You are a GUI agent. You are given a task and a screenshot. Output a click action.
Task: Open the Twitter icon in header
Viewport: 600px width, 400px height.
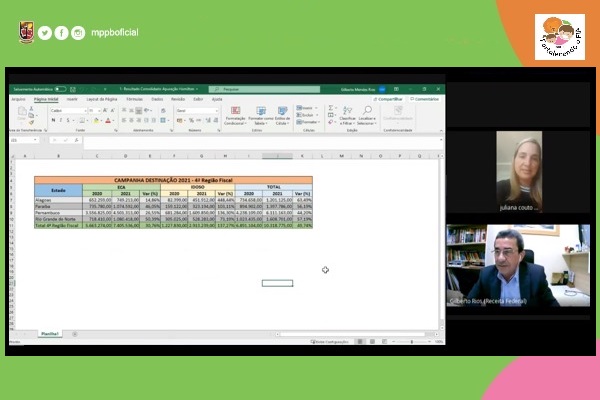point(45,33)
